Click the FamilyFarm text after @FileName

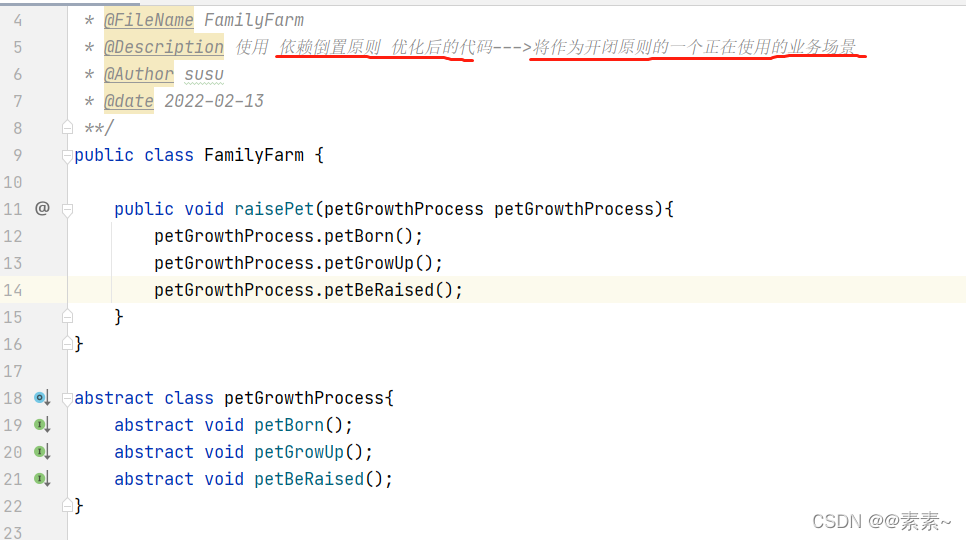pos(254,20)
